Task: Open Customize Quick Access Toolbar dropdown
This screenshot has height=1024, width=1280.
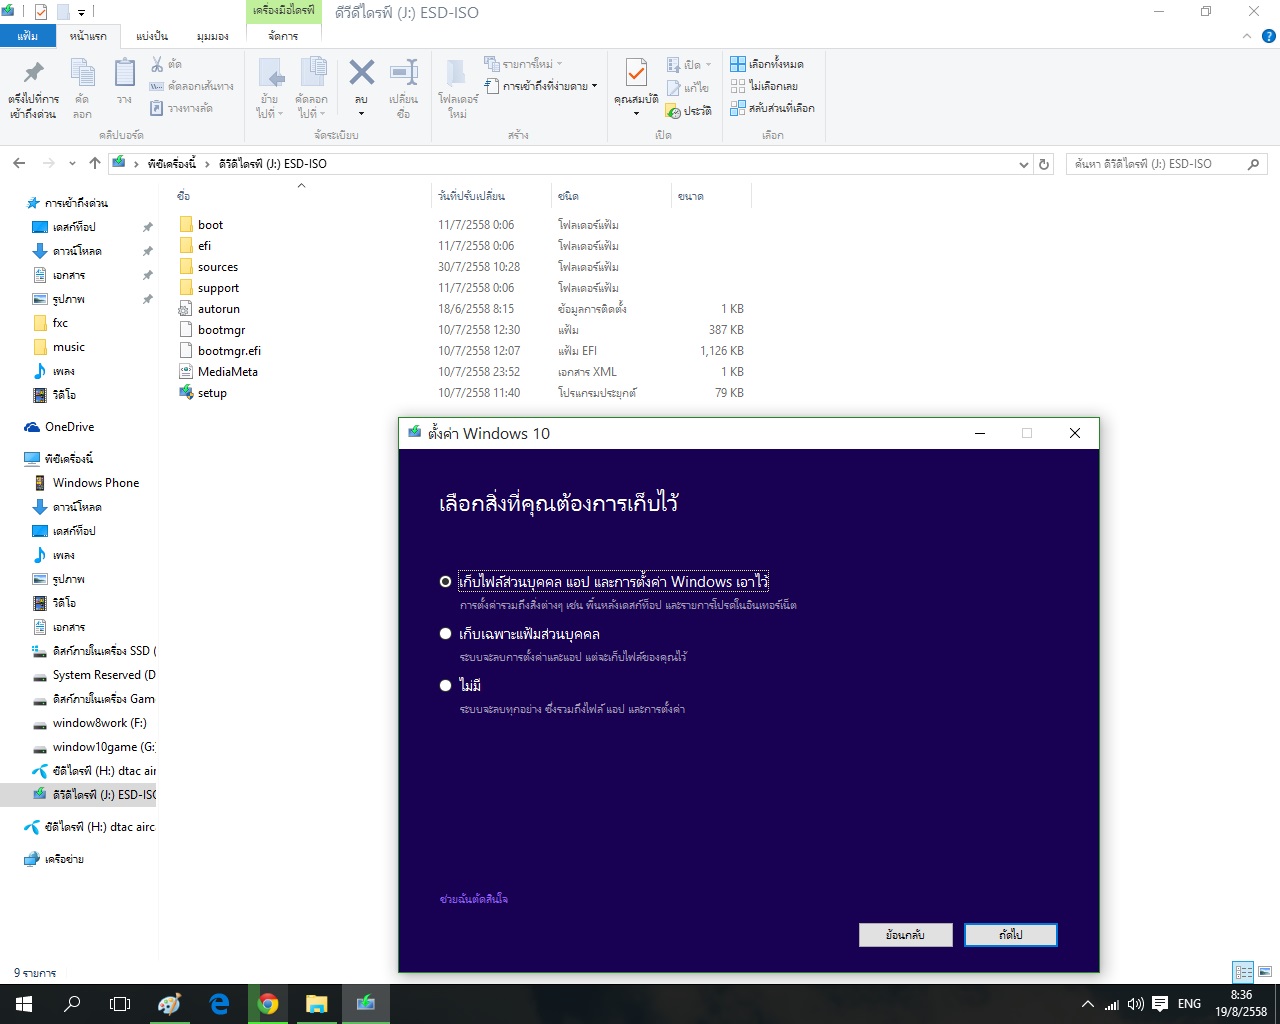Action: (81, 13)
